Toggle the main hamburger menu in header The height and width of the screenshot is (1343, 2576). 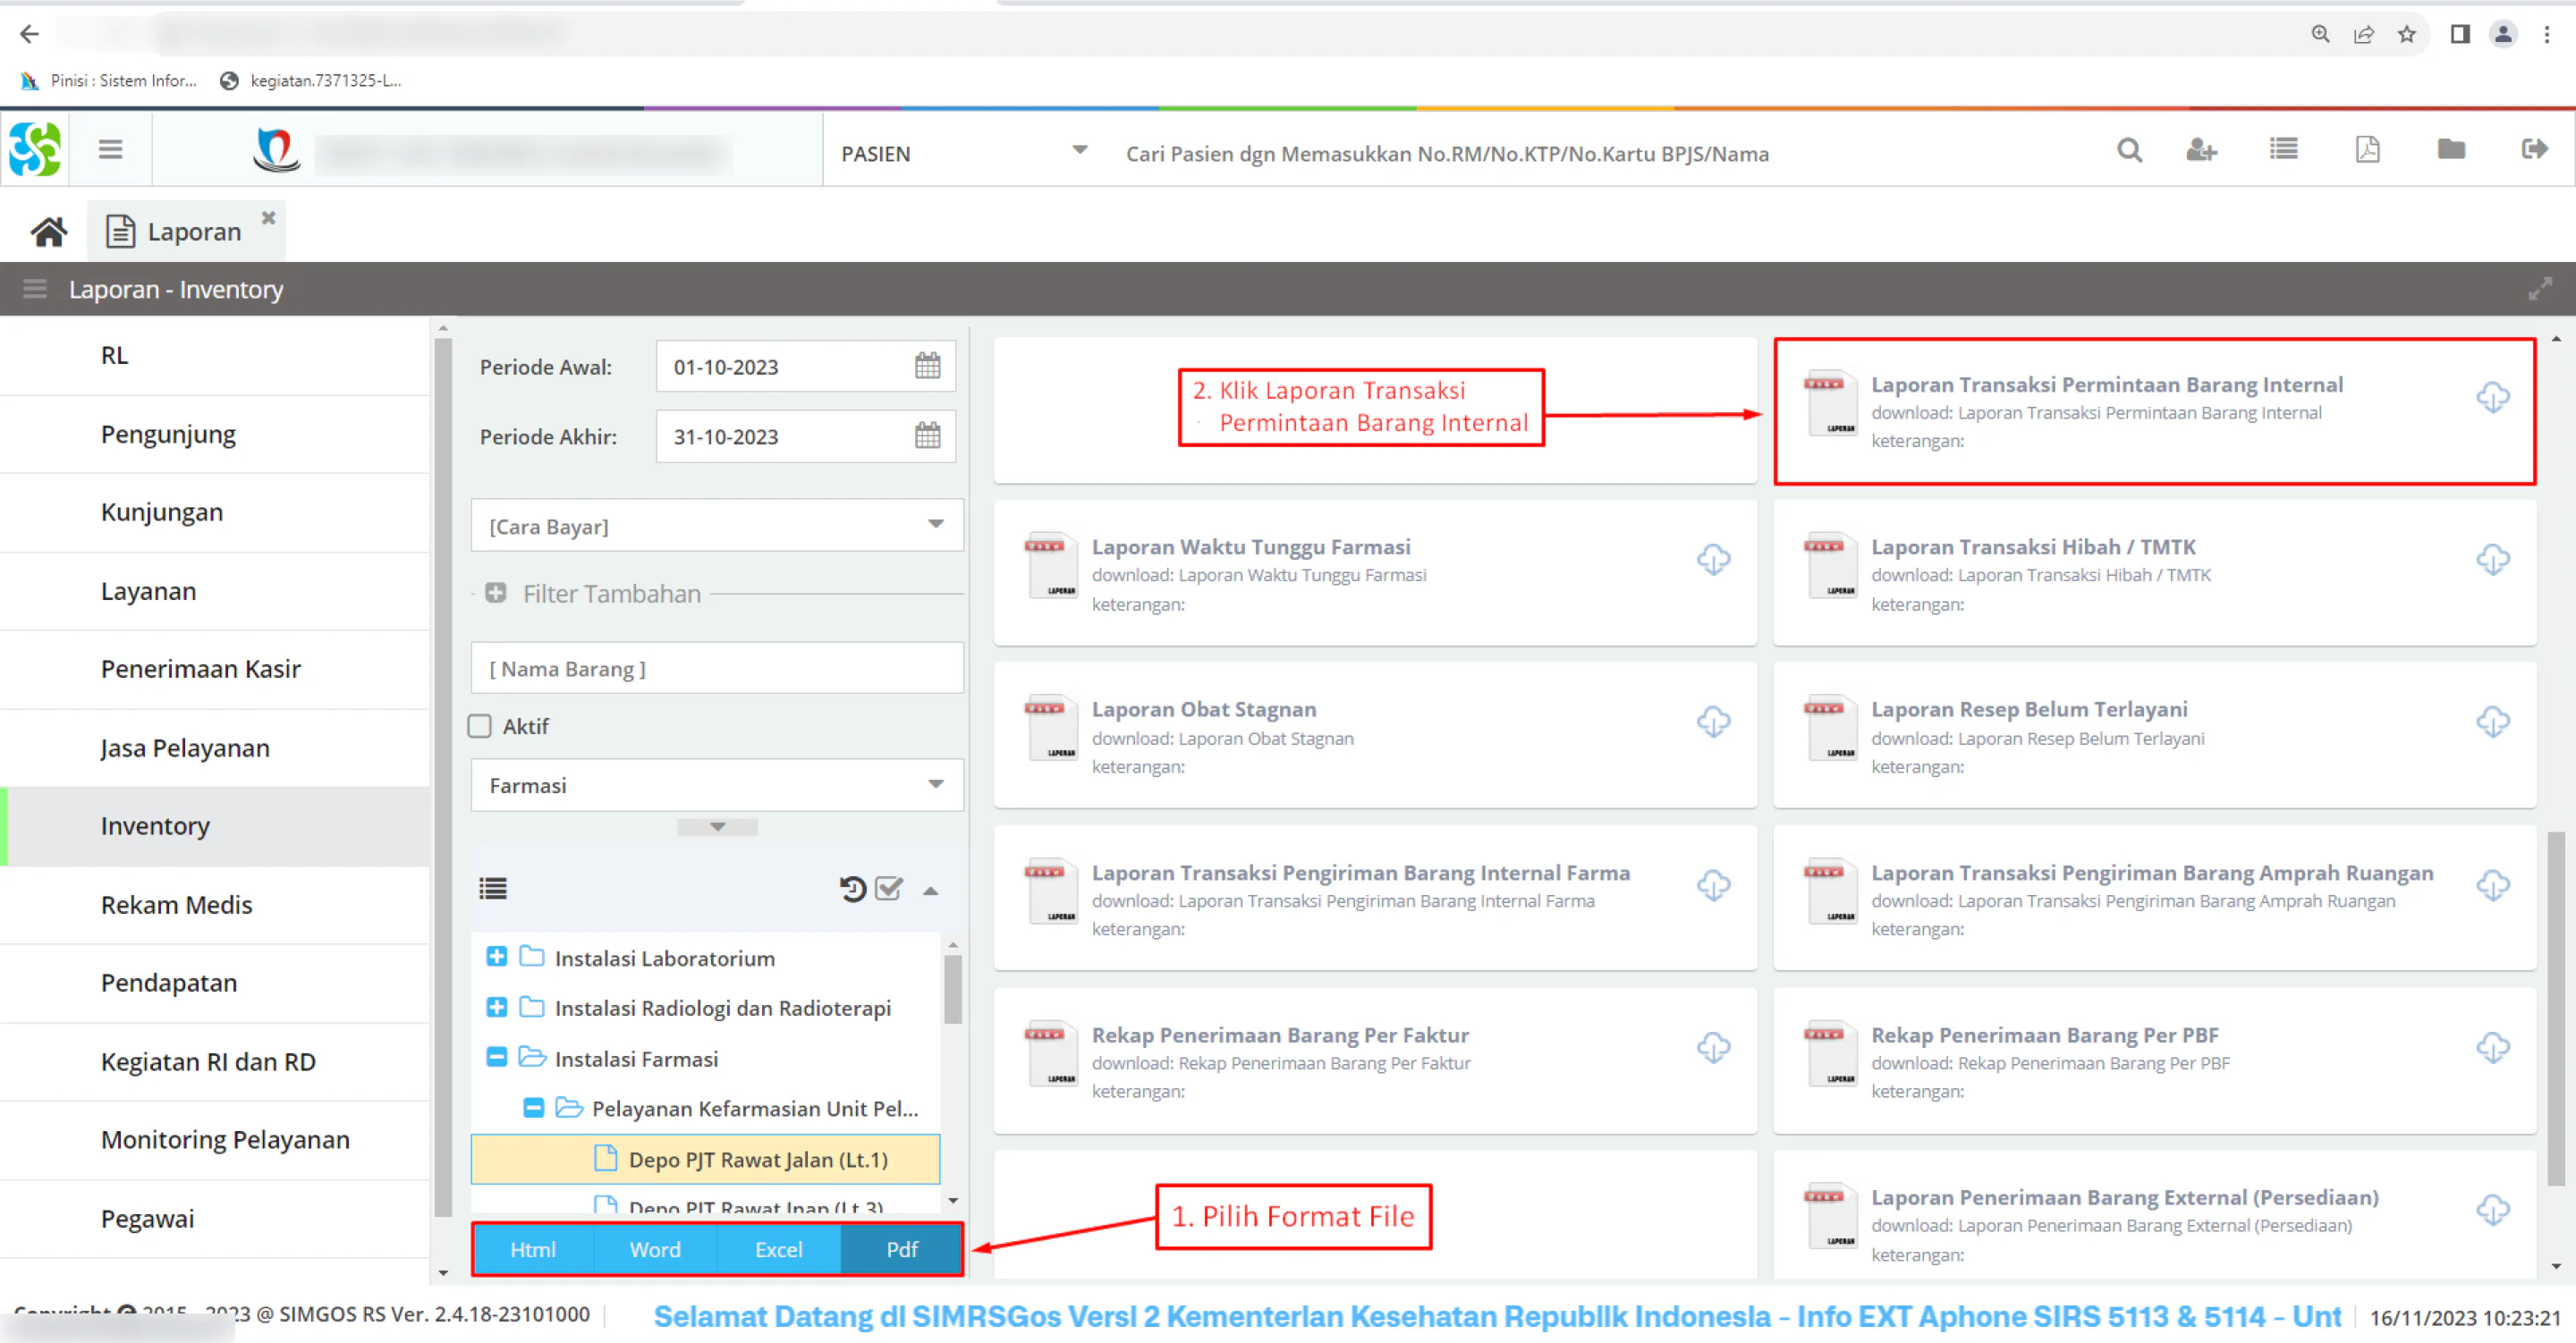(111, 150)
